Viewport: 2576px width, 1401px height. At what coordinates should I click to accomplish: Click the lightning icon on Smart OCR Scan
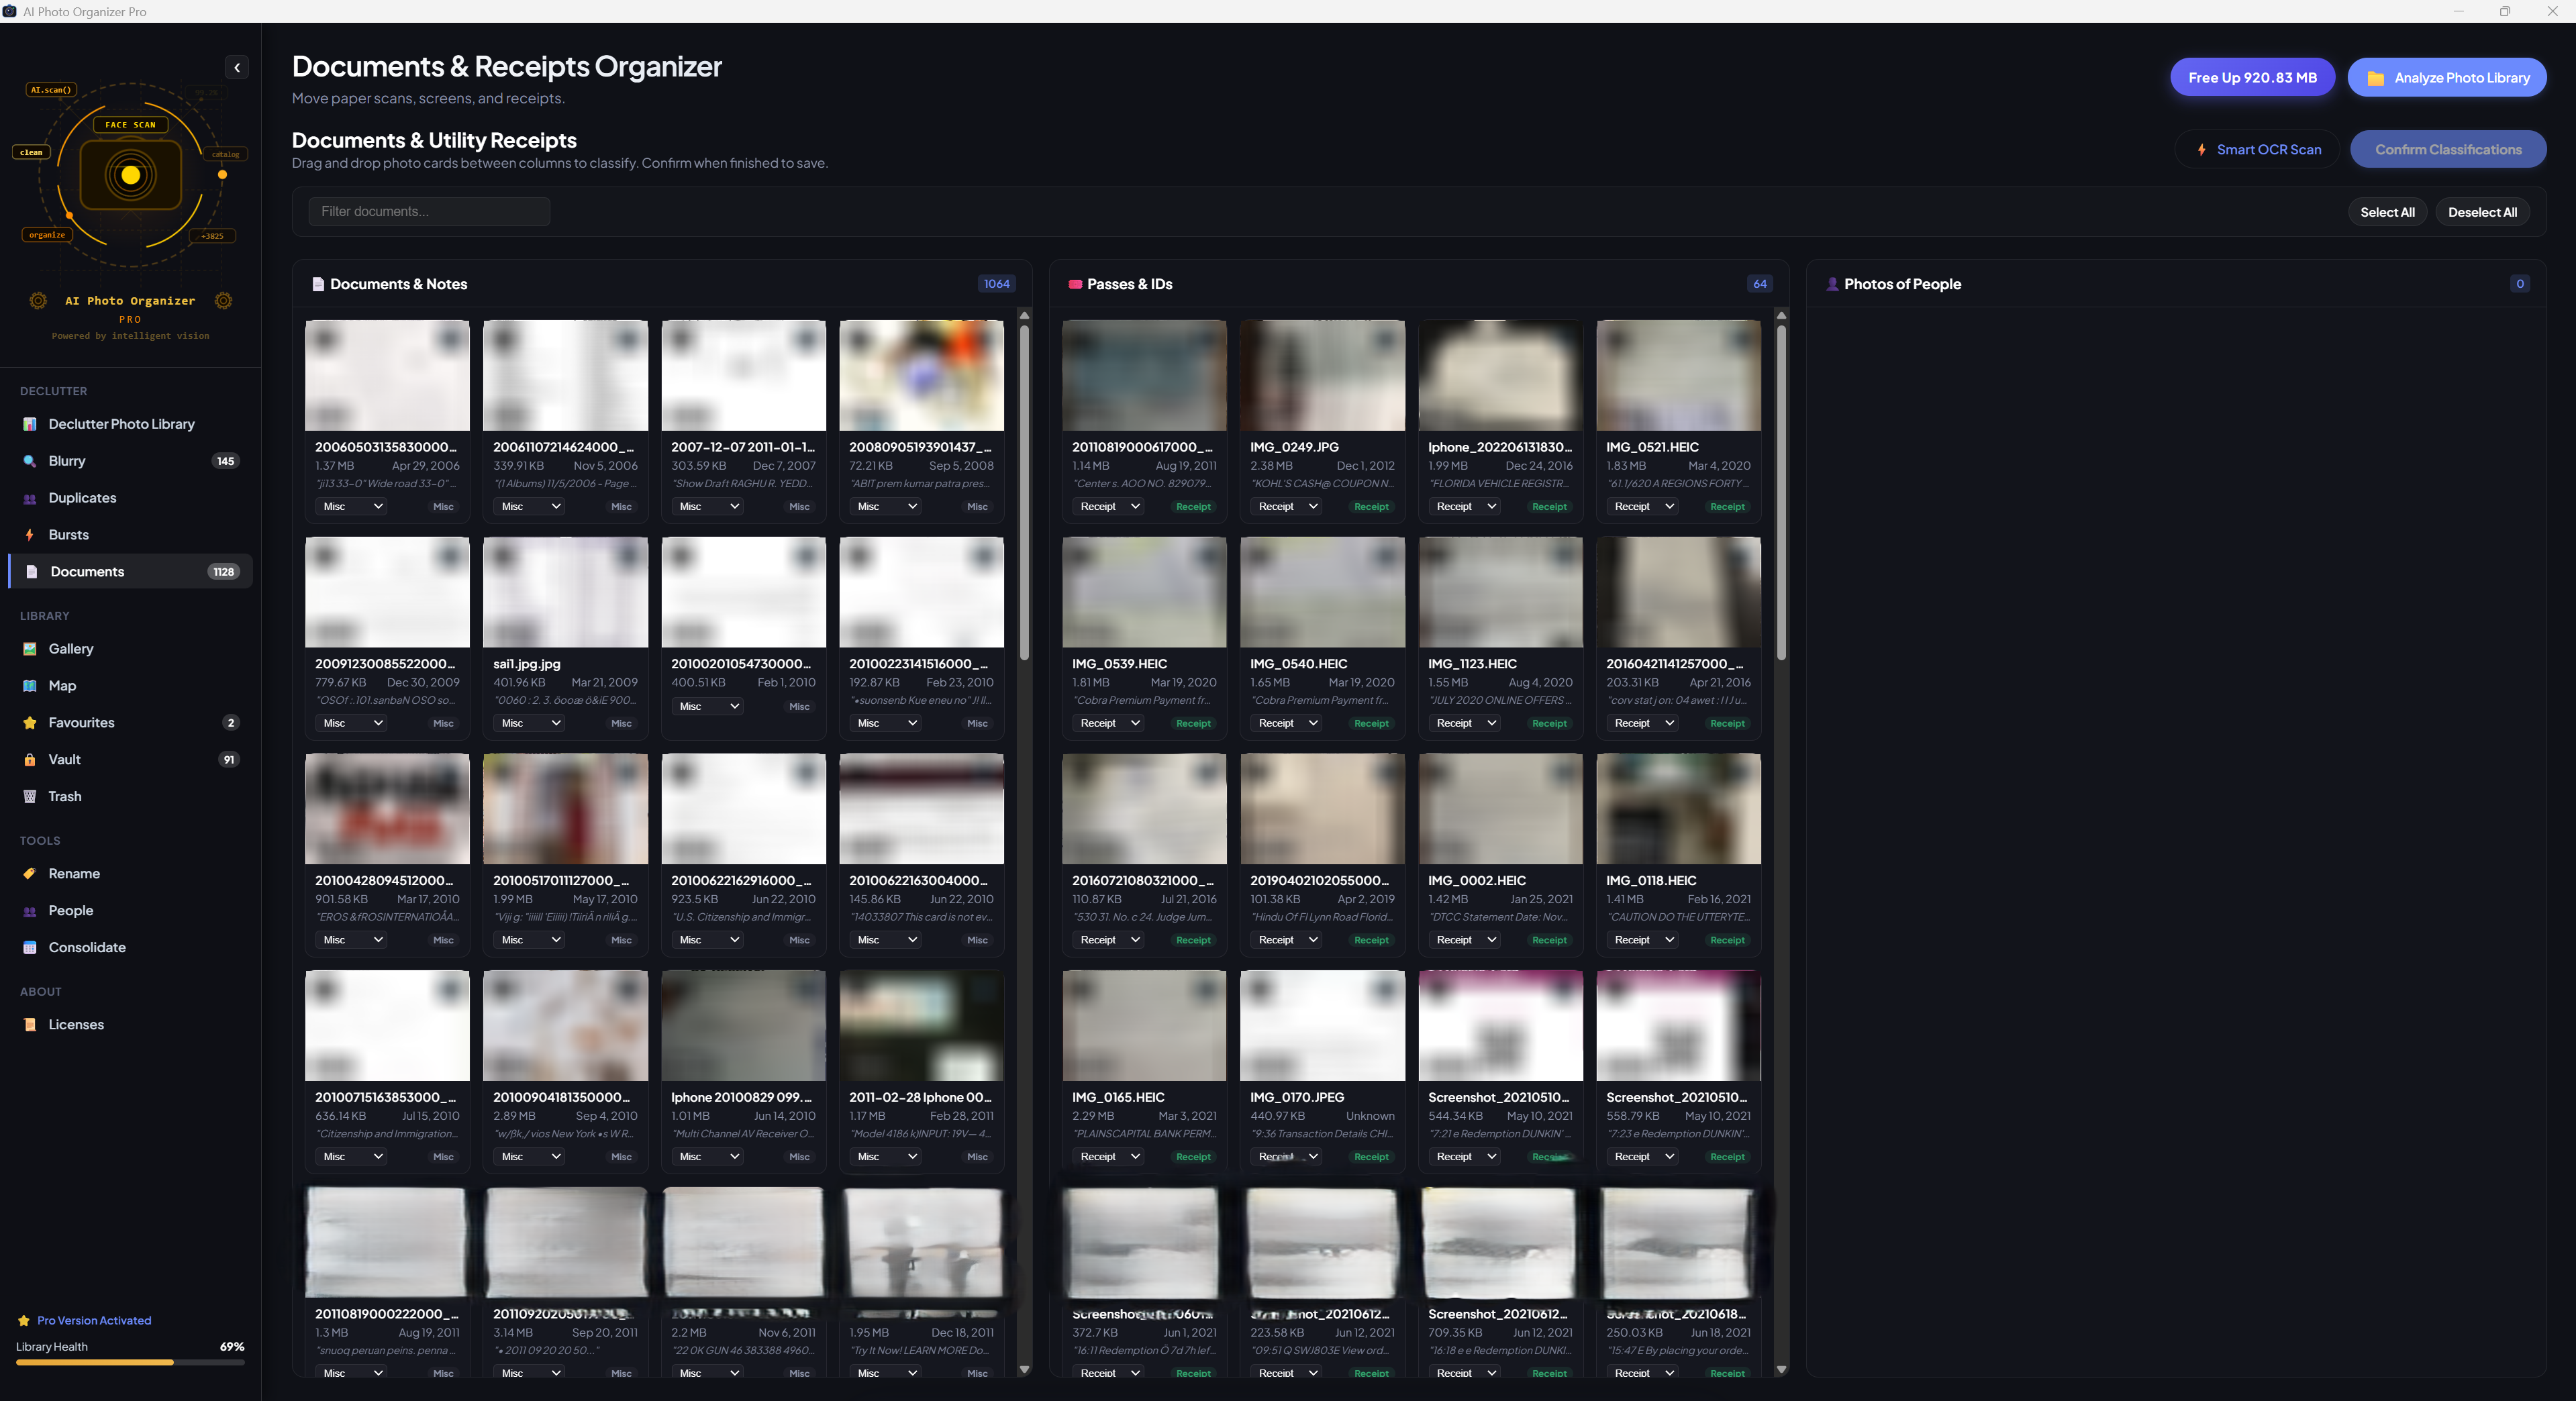(2201, 150)
